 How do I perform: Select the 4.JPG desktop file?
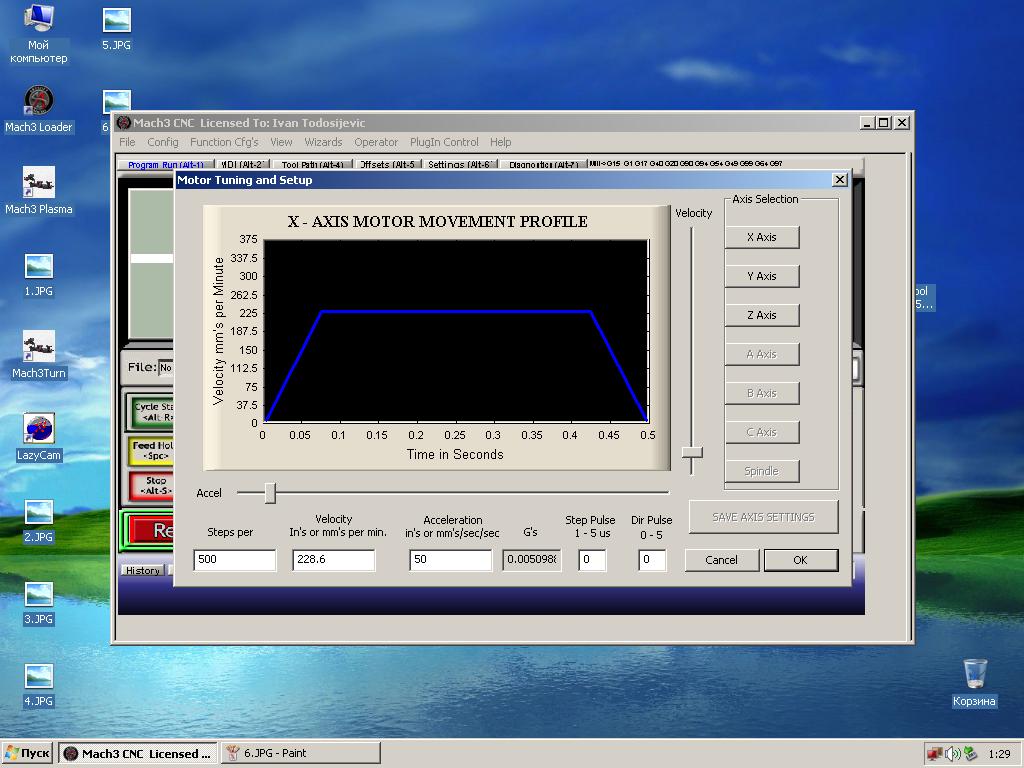(38, 677)
